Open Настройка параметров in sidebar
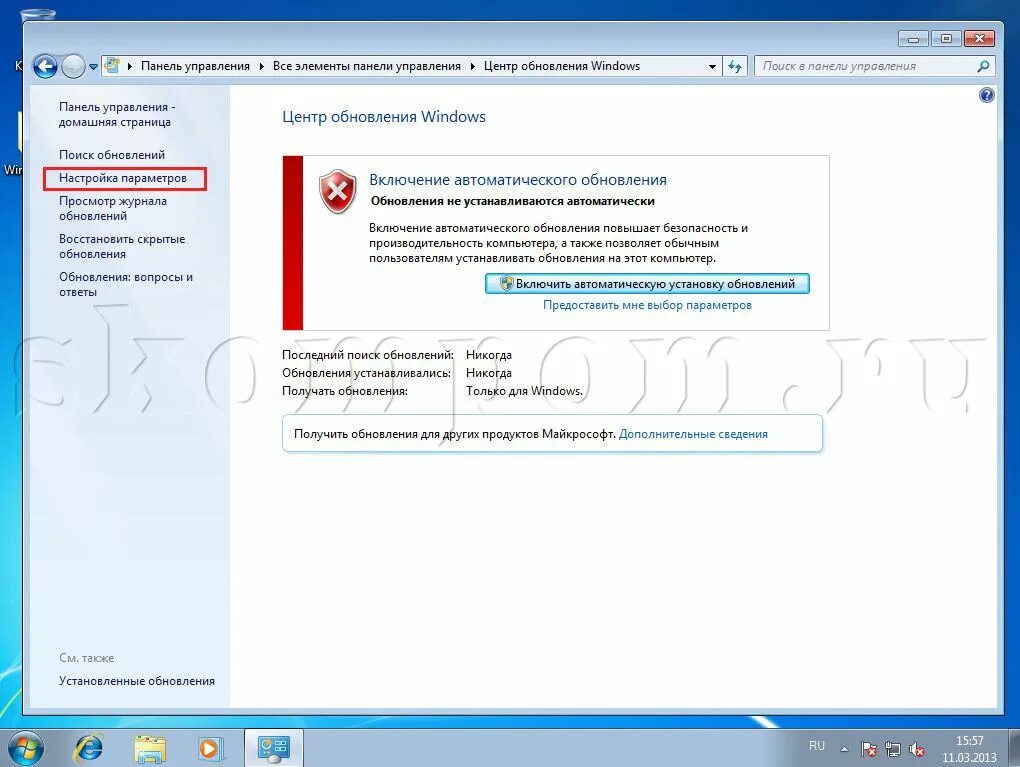The image size is (1020, 767). (123, 178)
